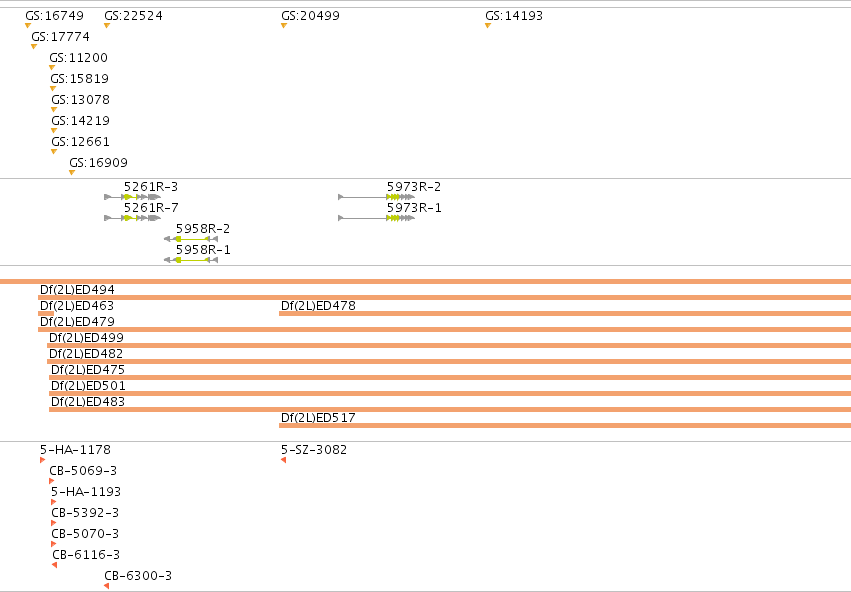Select GS:13078 insertion label

click(80, 100)
